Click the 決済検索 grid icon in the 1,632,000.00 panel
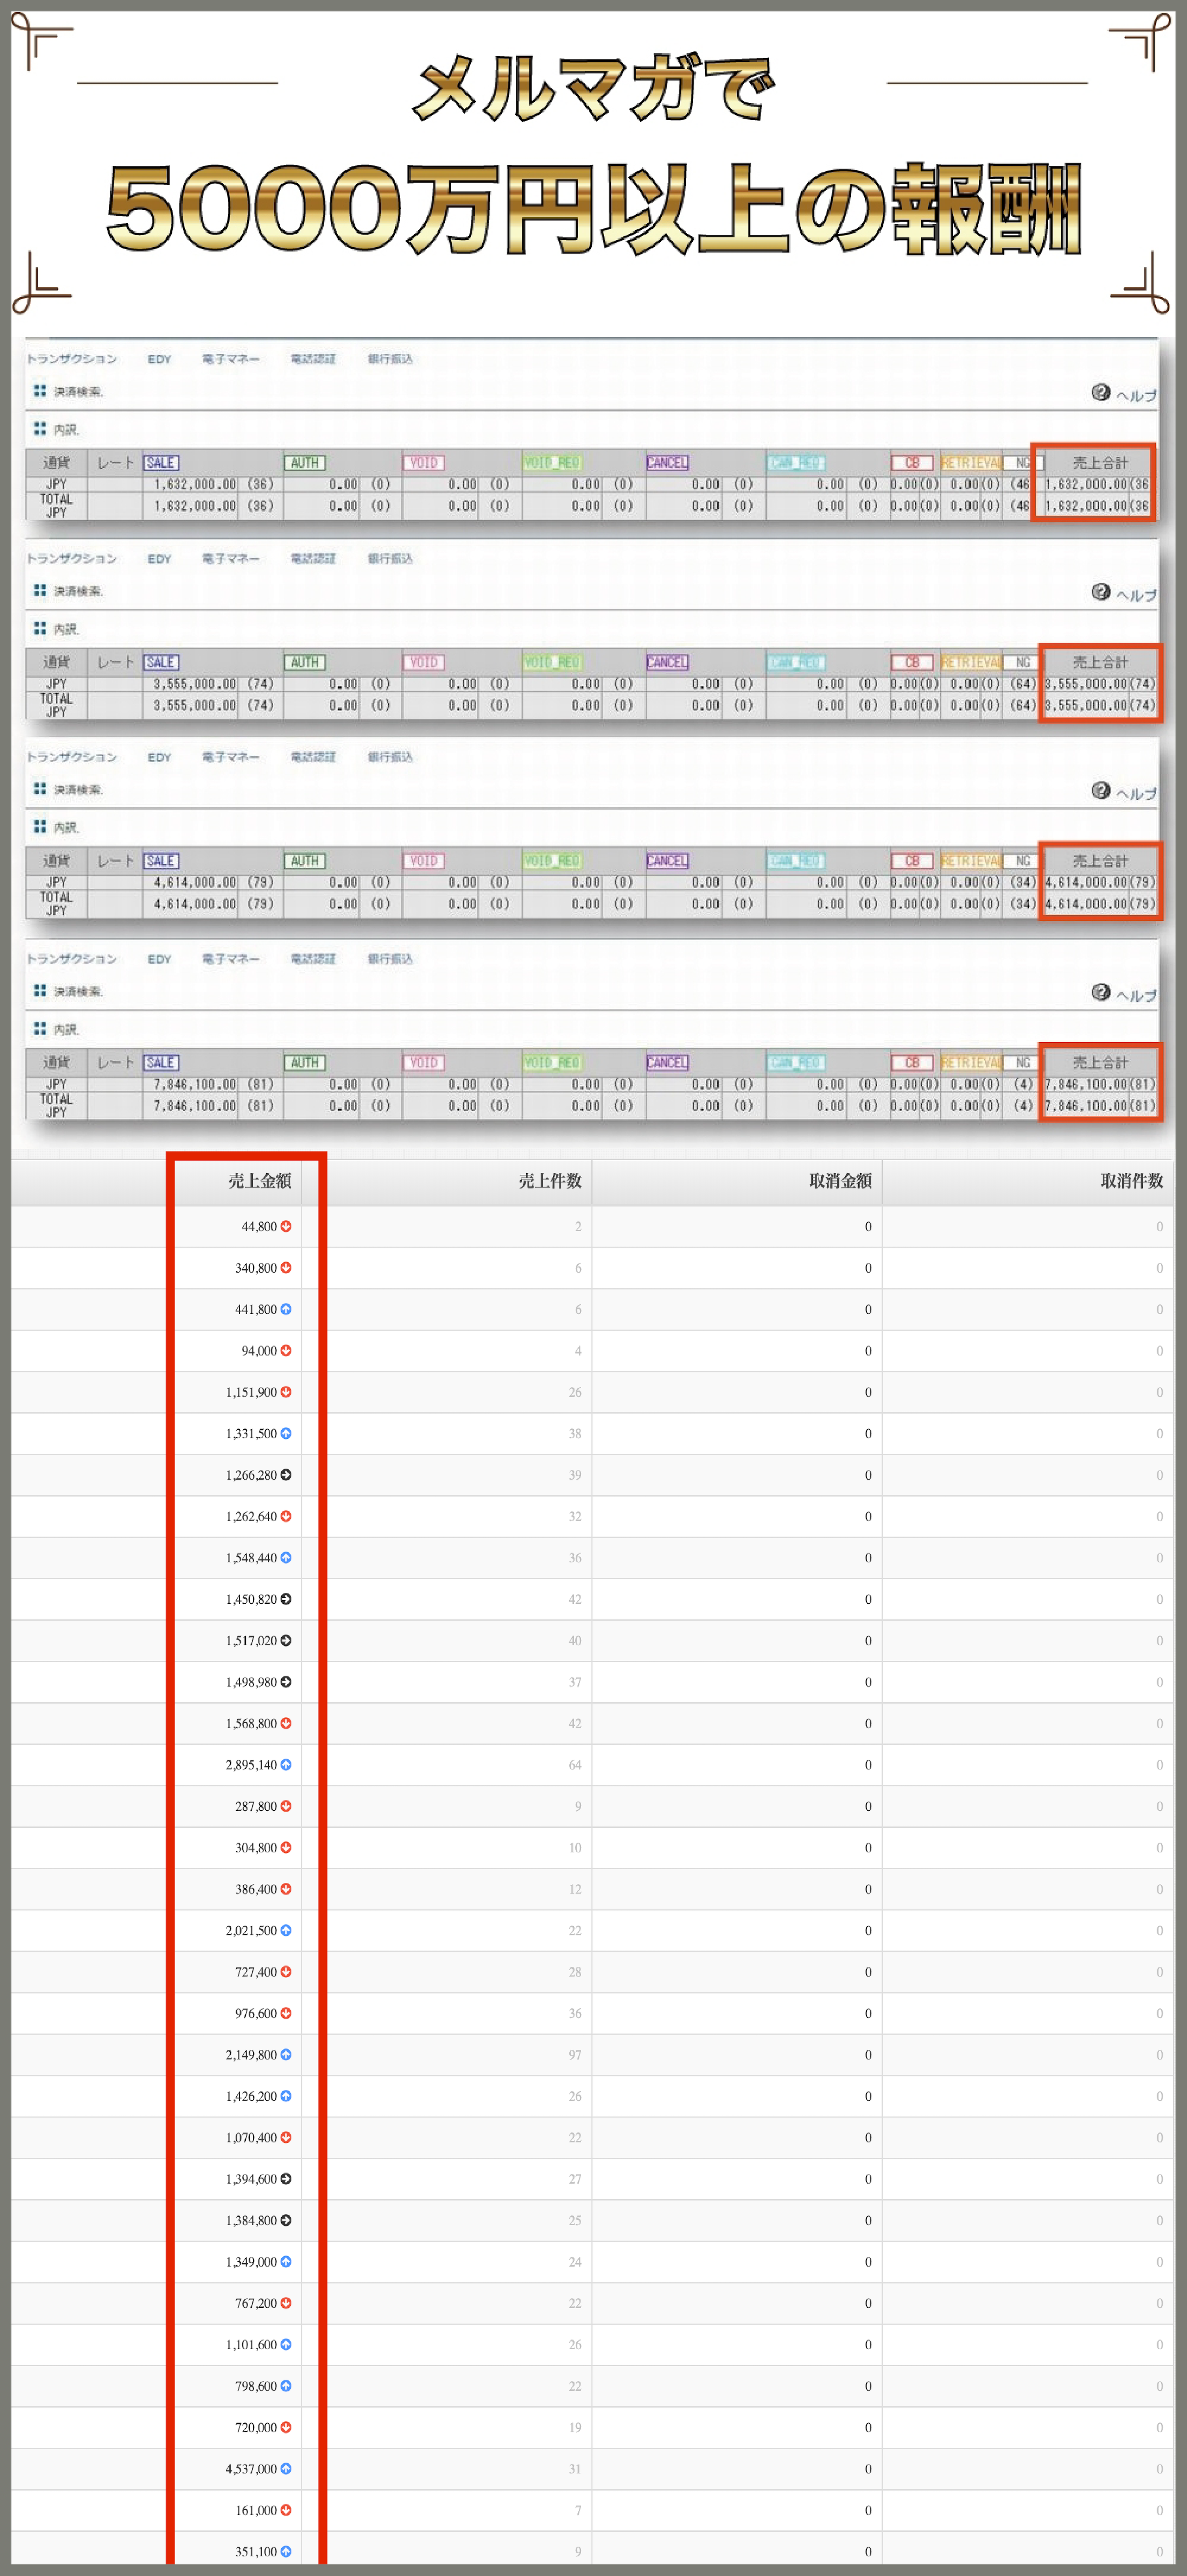1187x2576 pixels. [x=40, y=390]
